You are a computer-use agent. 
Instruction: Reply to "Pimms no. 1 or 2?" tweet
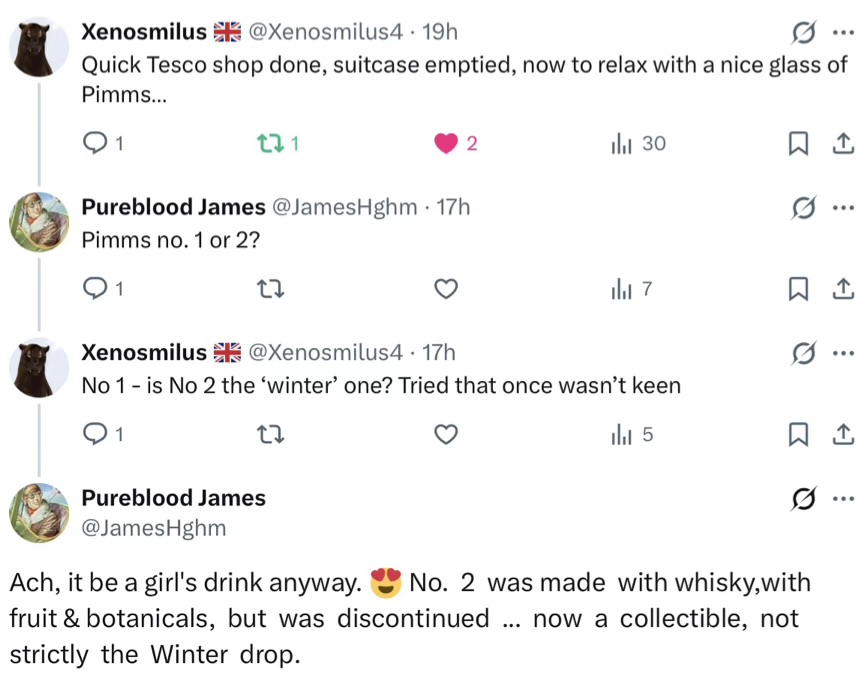tap(94, 290)
